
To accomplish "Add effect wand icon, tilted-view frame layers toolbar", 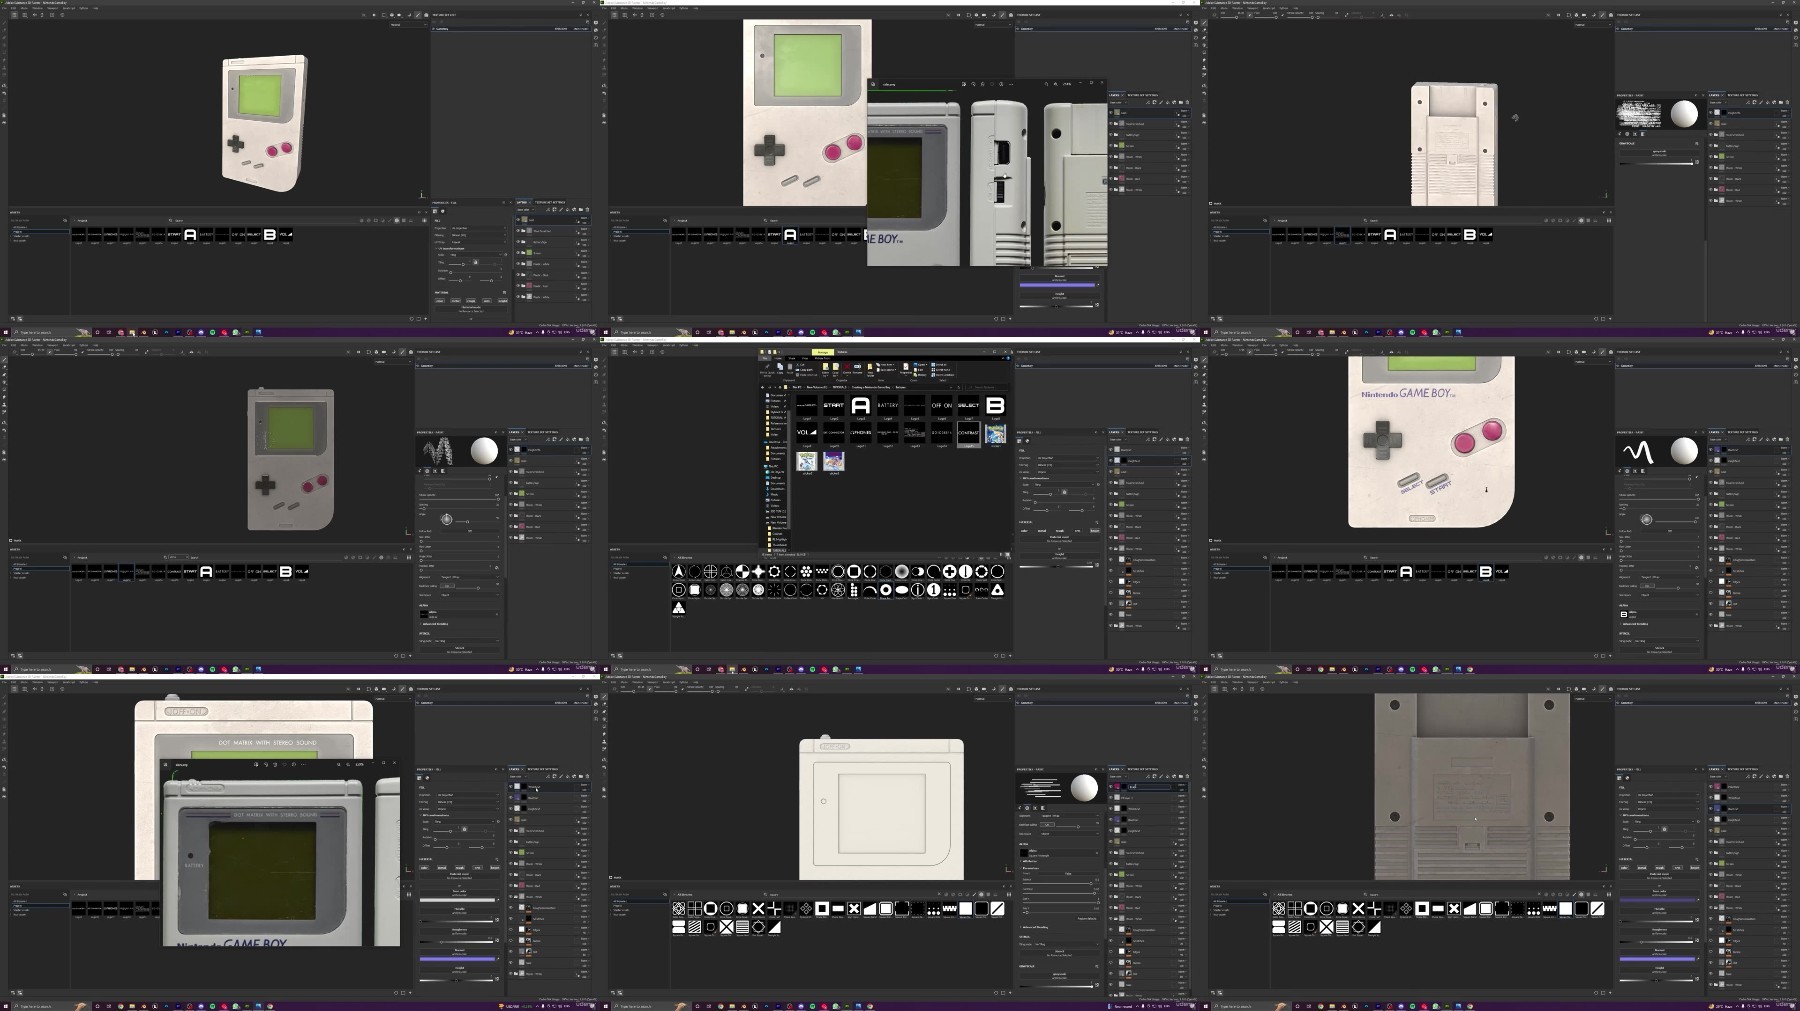I will (548, 210).
